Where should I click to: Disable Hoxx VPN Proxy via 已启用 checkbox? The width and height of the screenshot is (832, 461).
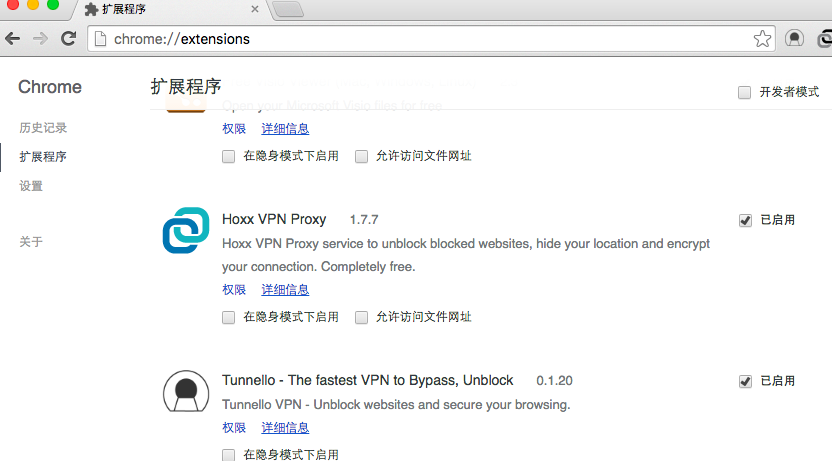(x=745, y=220)
